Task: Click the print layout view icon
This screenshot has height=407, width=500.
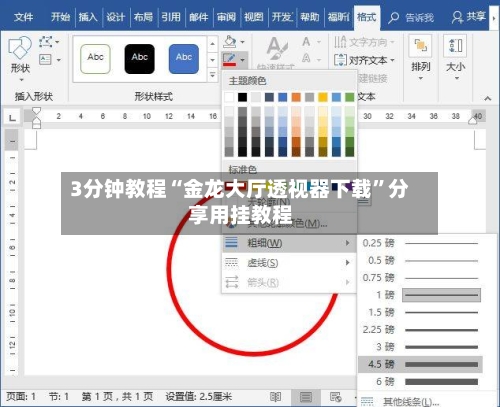Action: click(x=306, y=397)
